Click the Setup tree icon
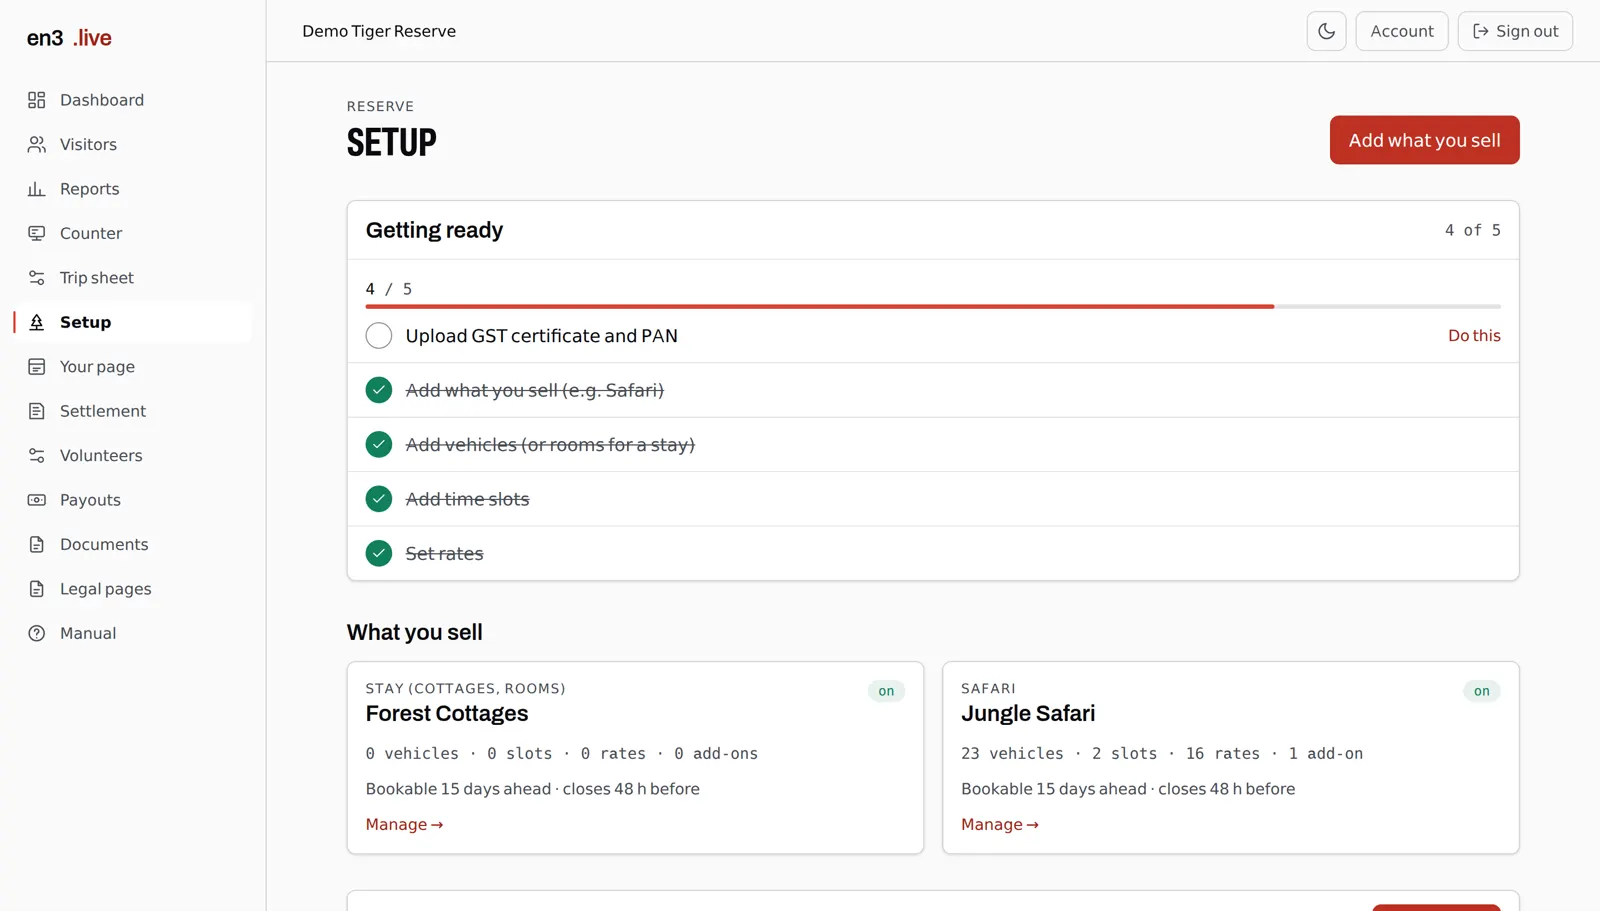The width and height of the screenshot is (1600, 911). pos(37,322)
